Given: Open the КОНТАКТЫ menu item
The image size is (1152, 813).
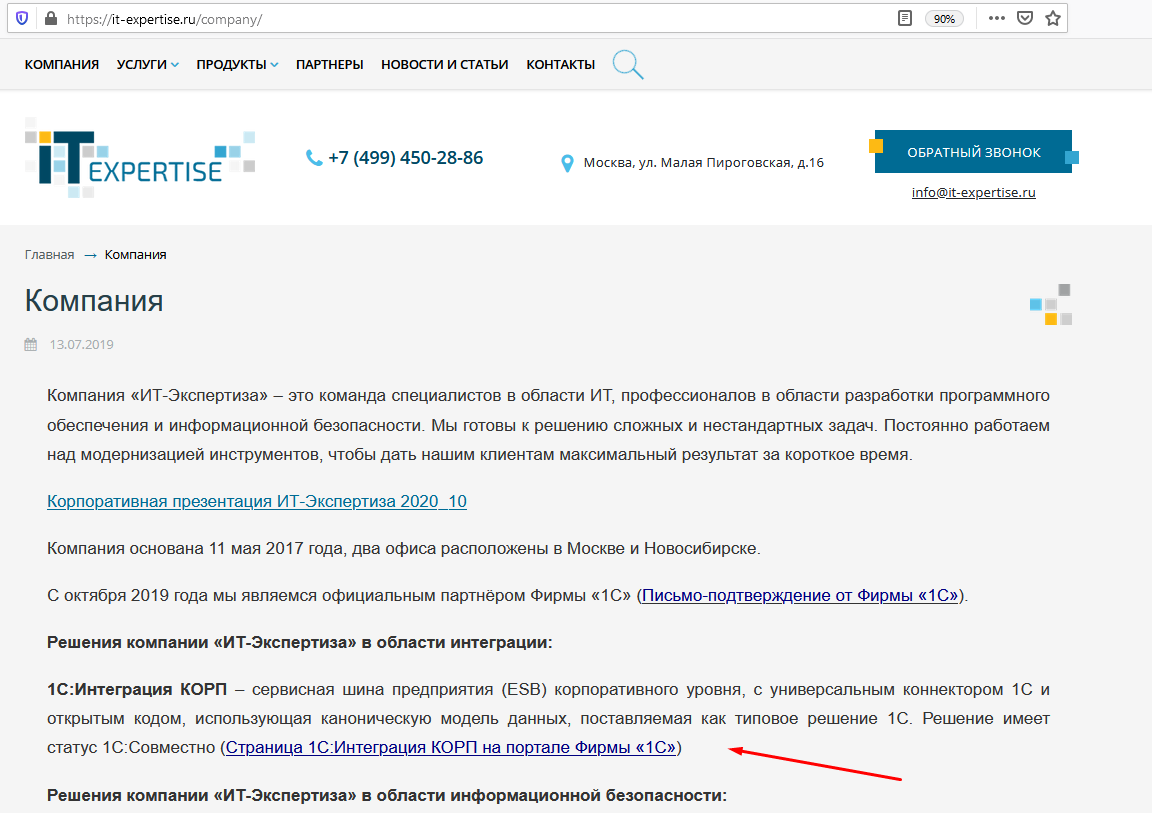Looking at the screenshot, I should point(561,65).
